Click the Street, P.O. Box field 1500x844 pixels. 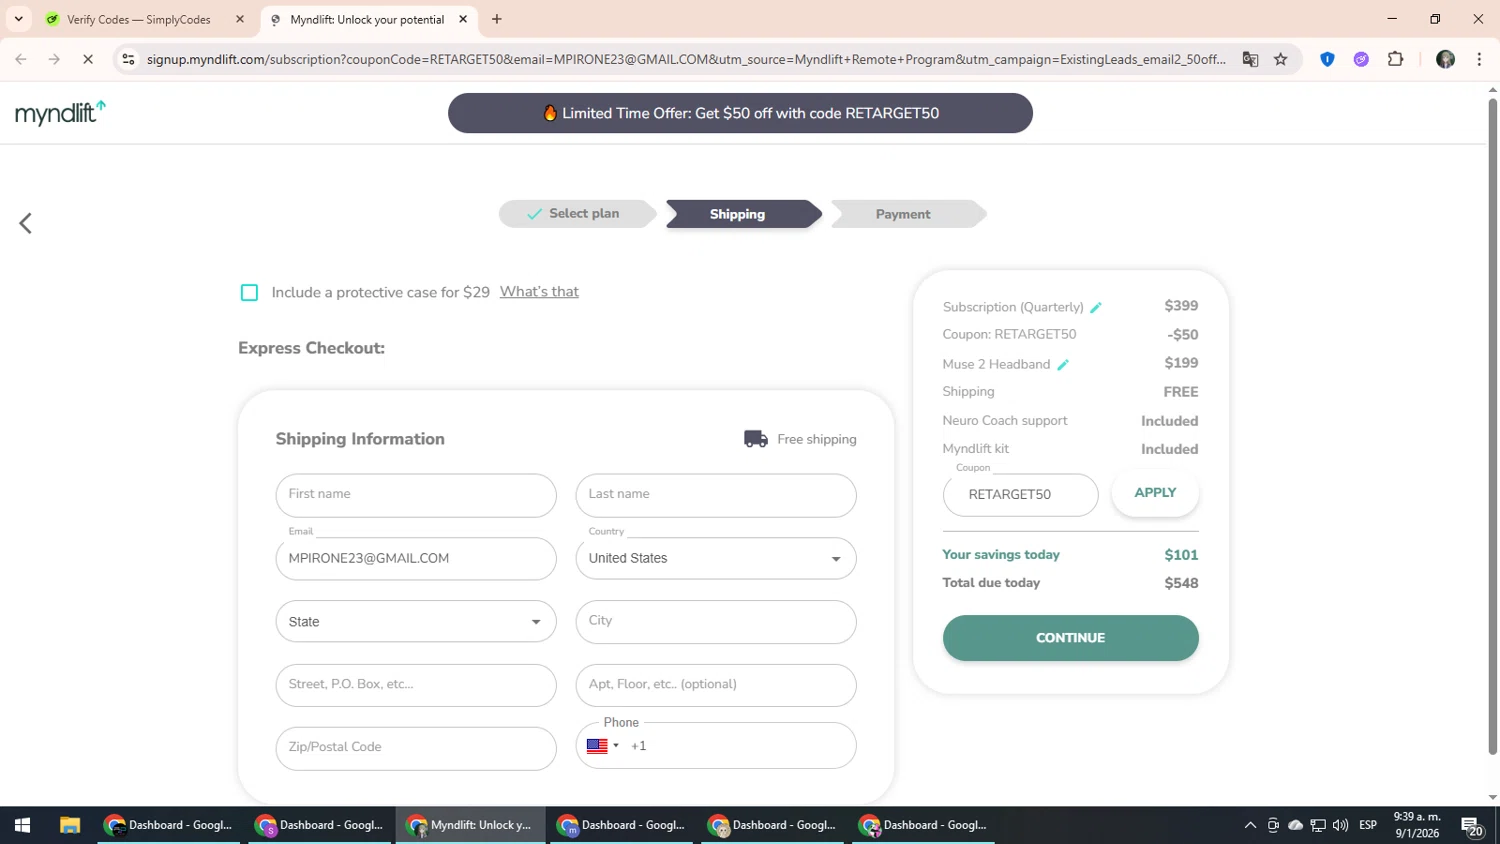coord(416,685)
